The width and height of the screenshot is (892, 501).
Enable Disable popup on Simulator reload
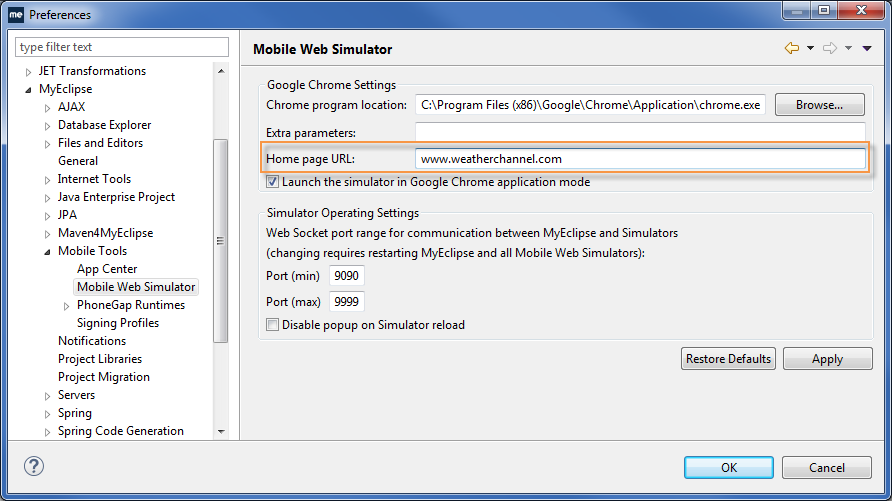click(x=272, y=324)
